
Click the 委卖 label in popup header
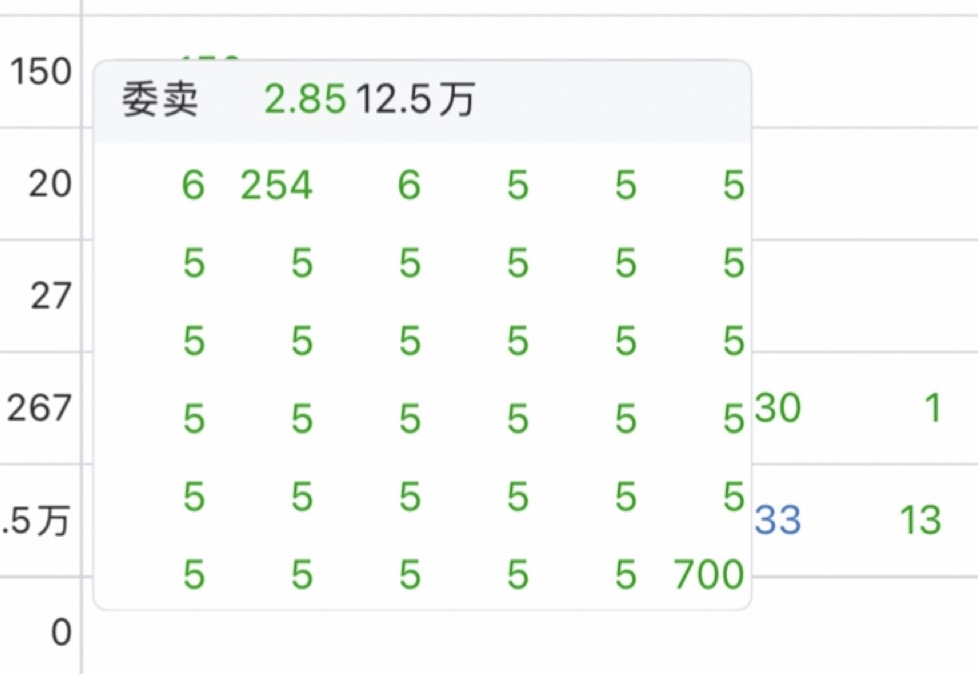click(x=160, y=100)
